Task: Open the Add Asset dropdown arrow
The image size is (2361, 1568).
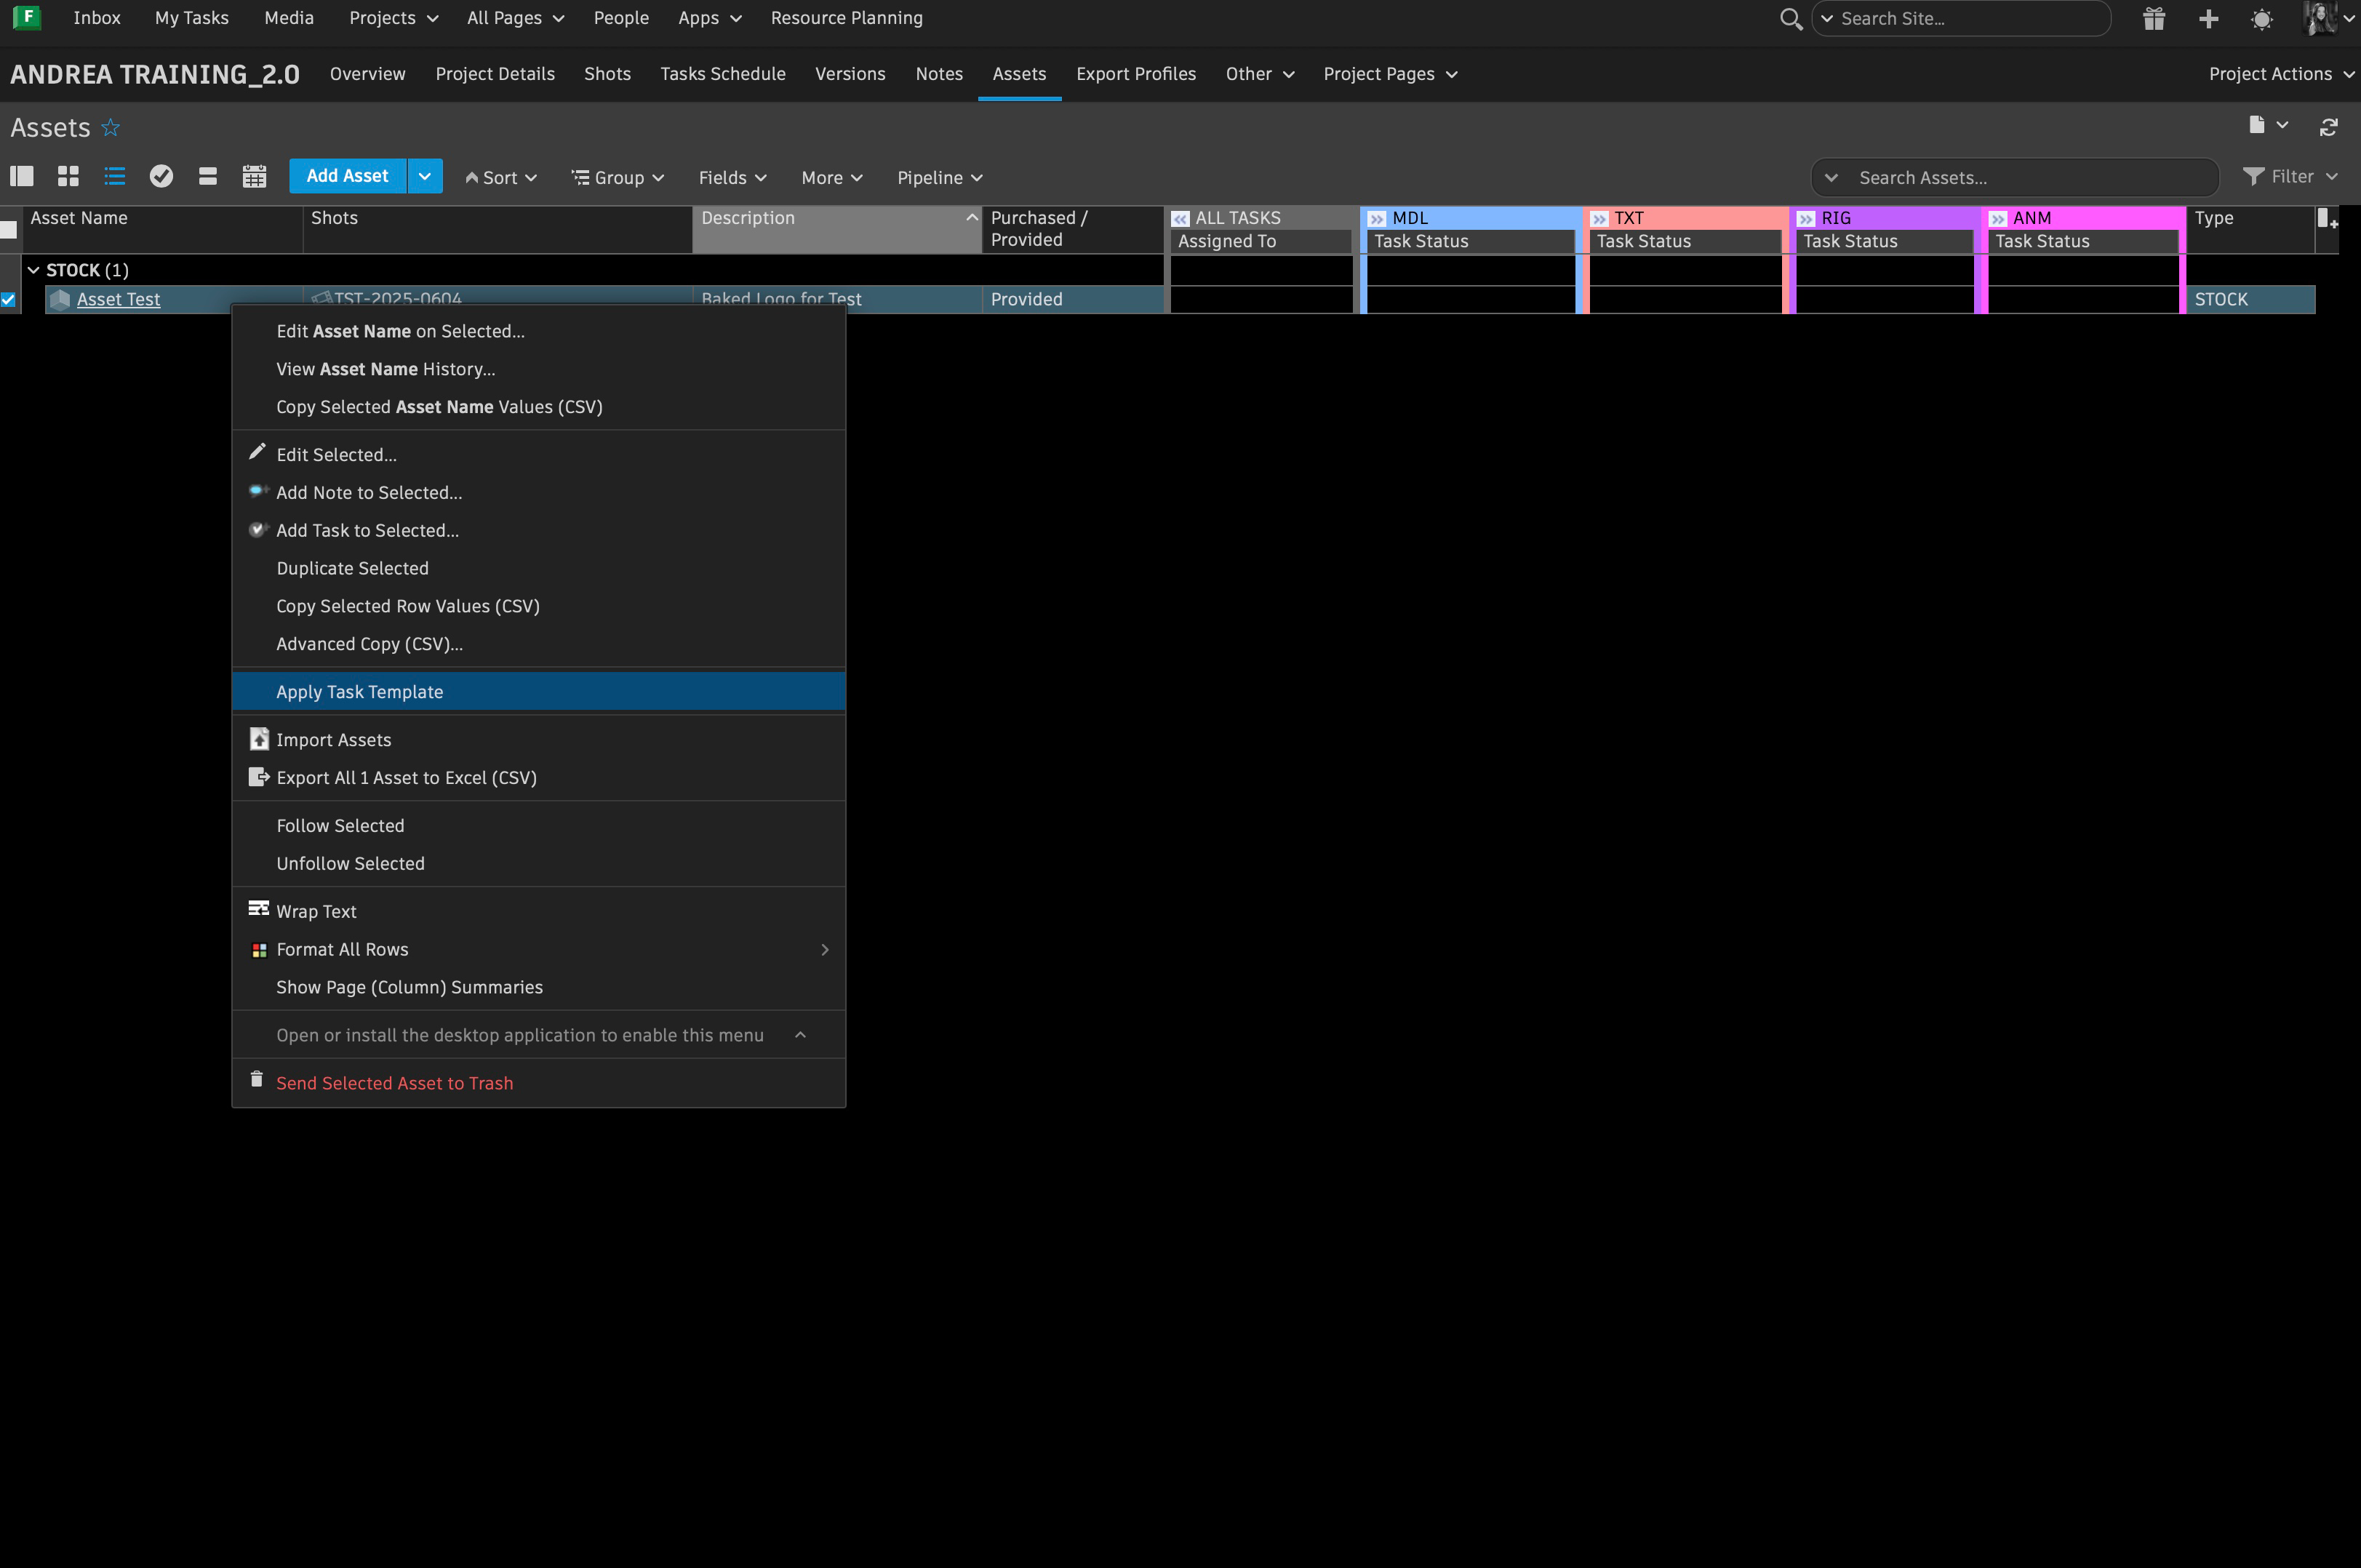Action: pyautogui.click(x=425, y=176)
